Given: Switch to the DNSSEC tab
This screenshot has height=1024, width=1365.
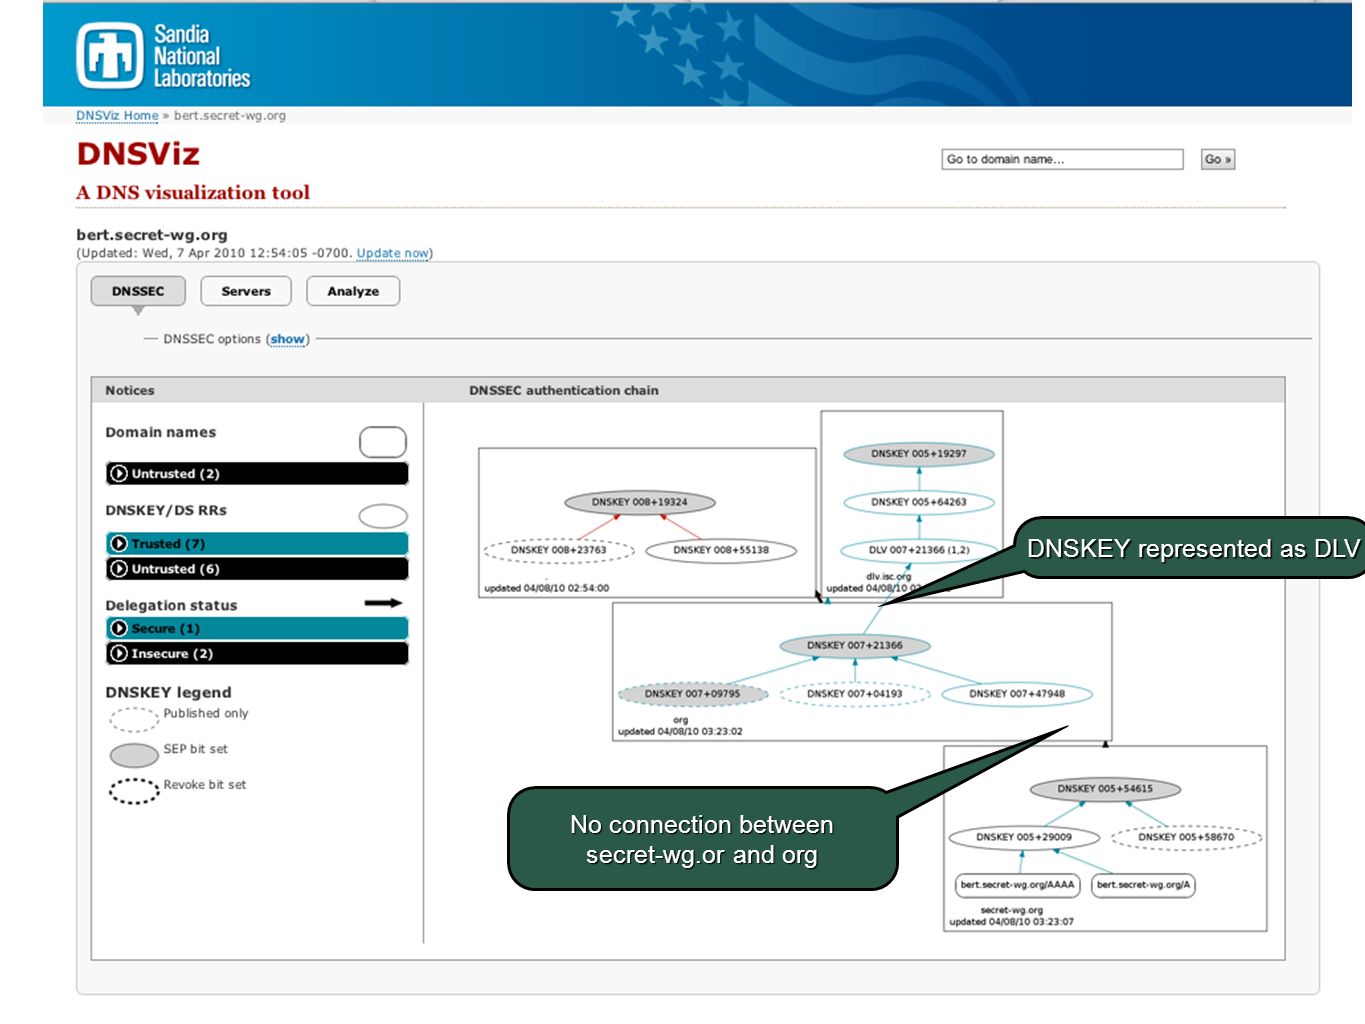Looking at the screenshot, I should (x=138, y=291).
